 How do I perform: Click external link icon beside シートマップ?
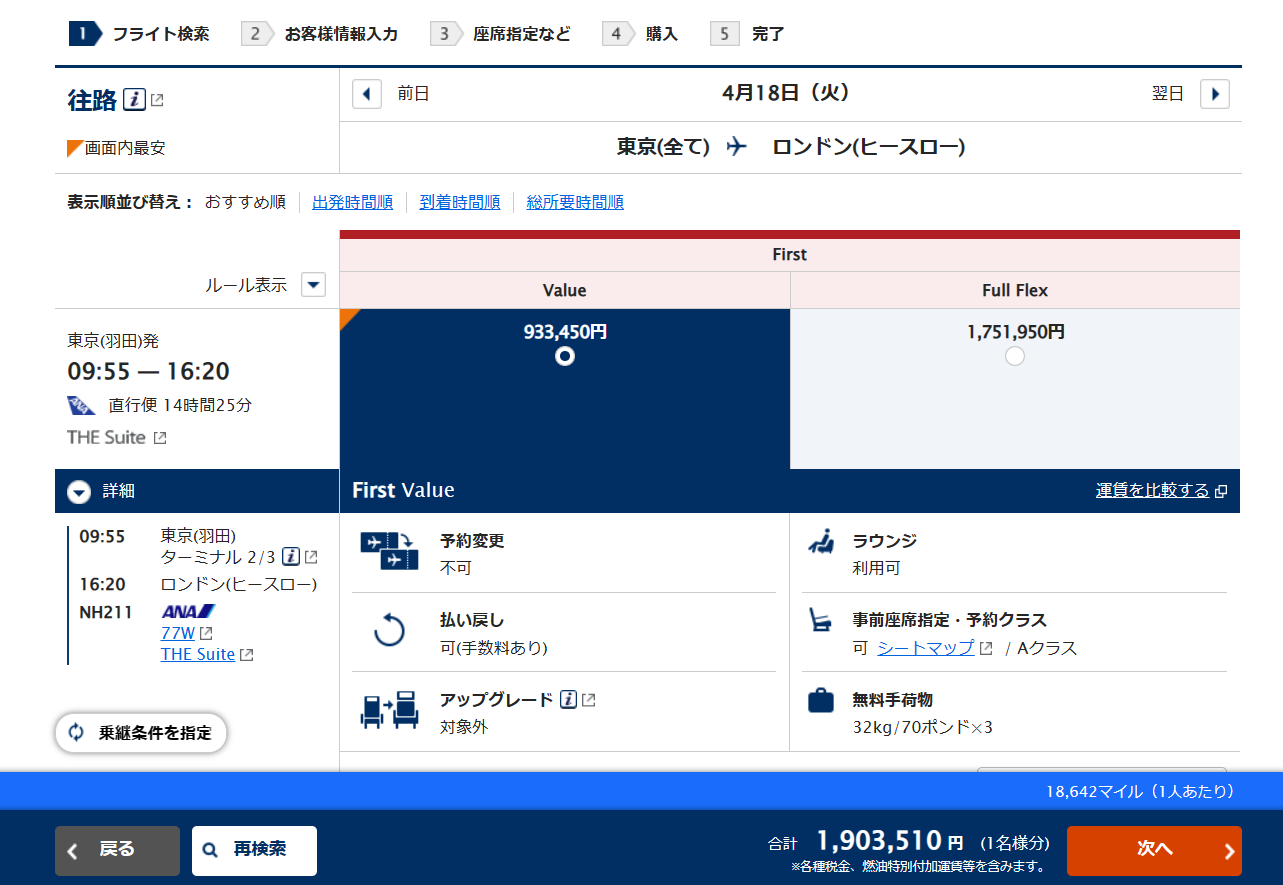coord(986,648)
